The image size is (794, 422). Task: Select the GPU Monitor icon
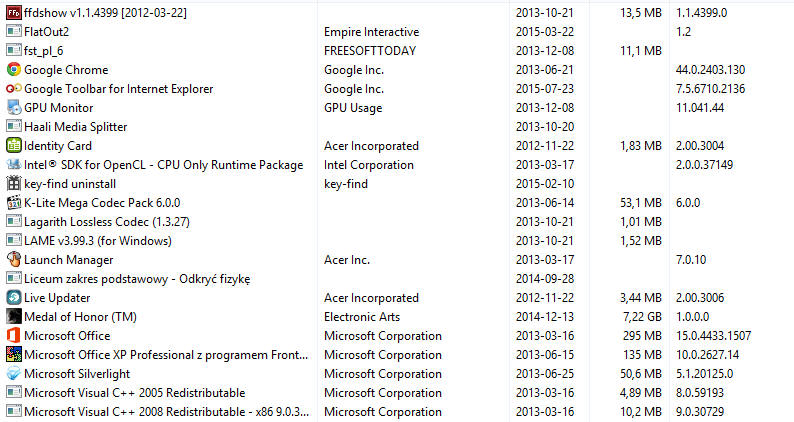click(x=14, y=107)
